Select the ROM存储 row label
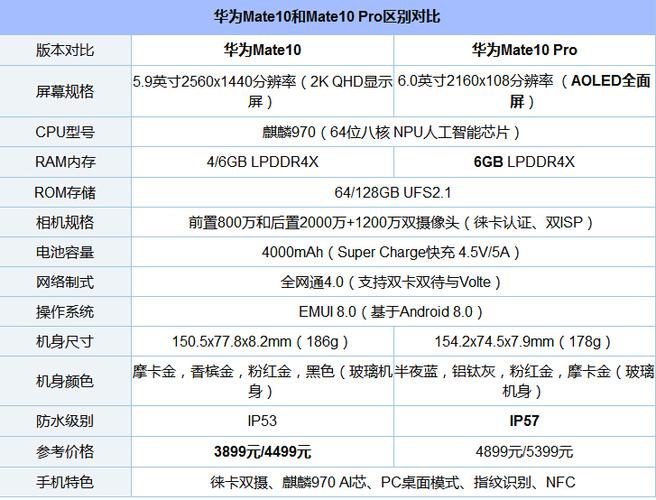656x500 pixels. [65, 192]
